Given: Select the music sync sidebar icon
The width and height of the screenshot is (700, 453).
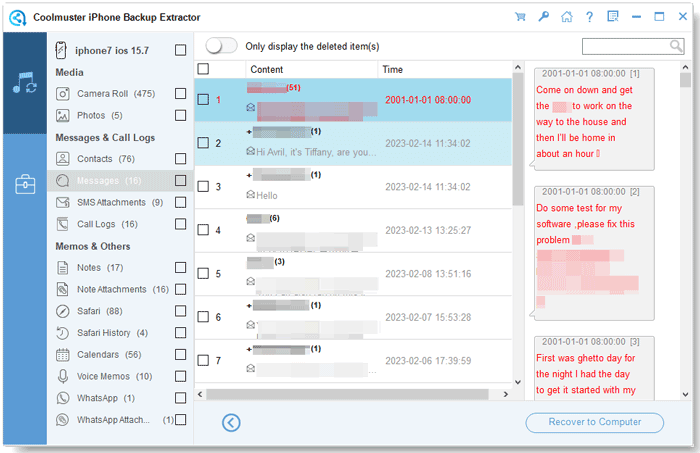Looking at the screenshot, I should point(25,83).
